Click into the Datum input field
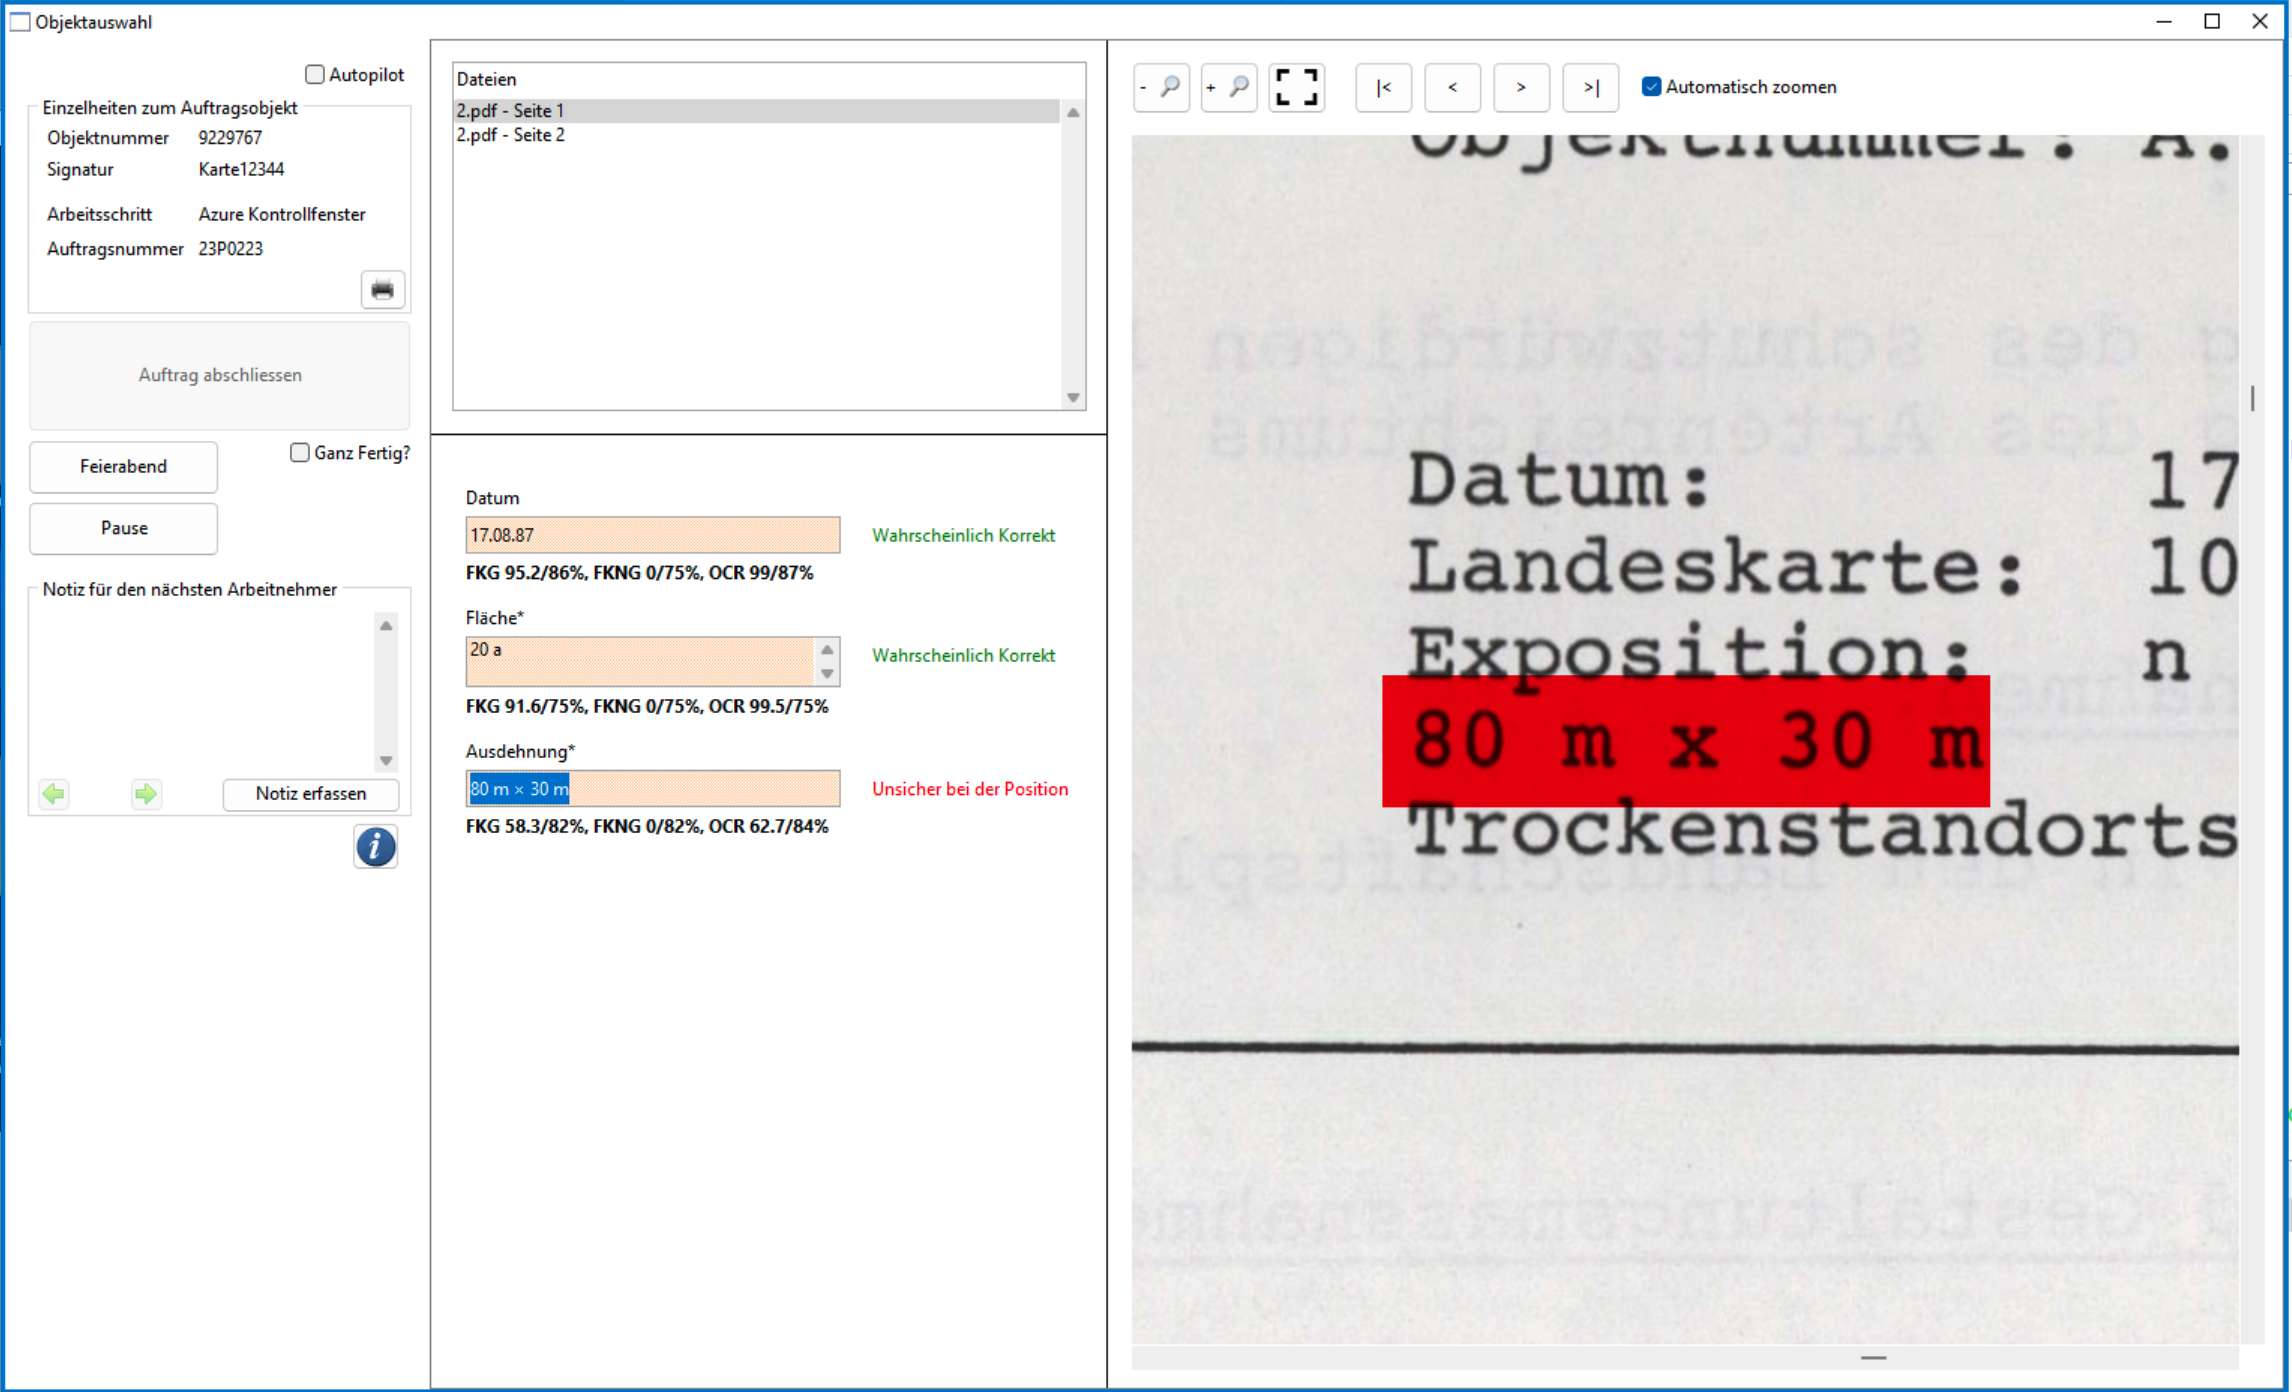Image resolution: width=2292 pixels, height=1392 pixels. (x=652, y=535)
